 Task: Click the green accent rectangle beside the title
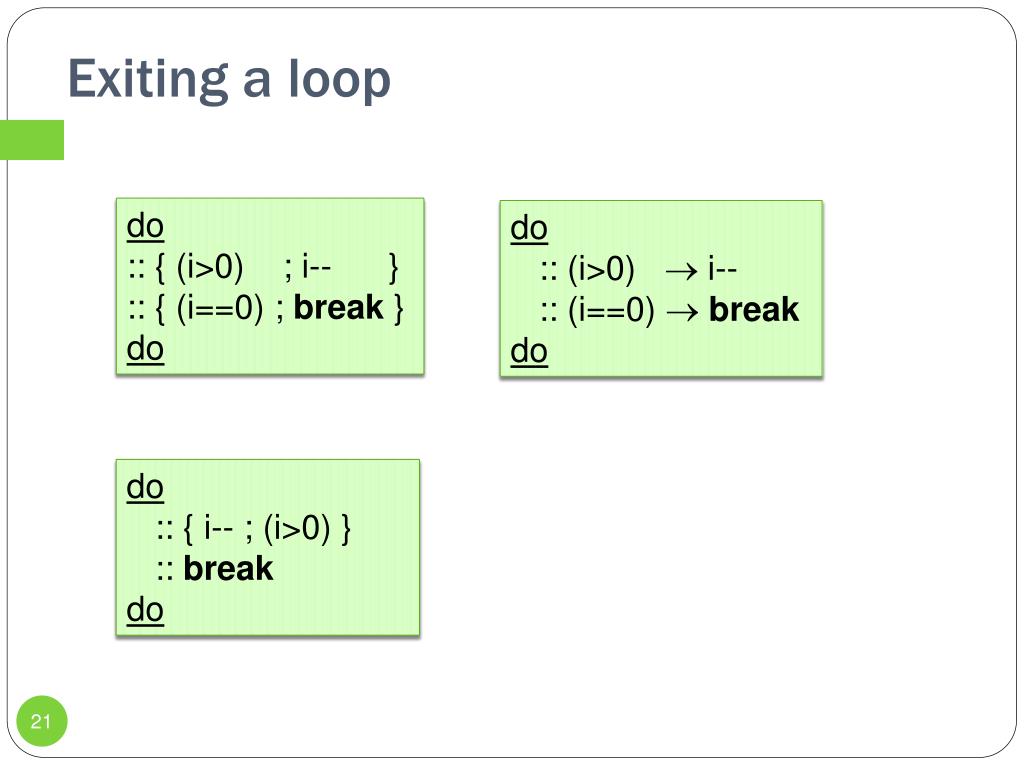[32, 140]
